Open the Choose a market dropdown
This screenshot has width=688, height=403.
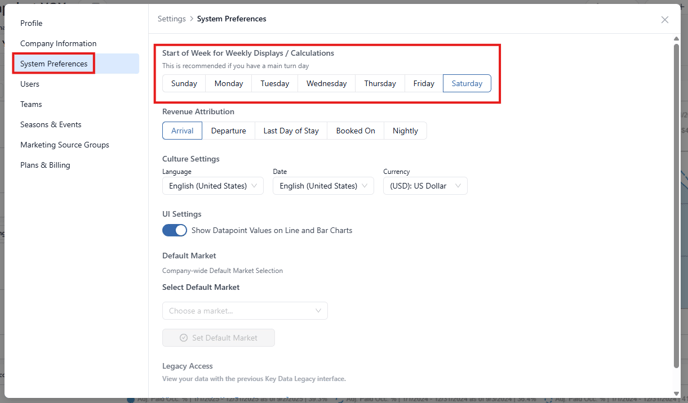click(245, 311)
